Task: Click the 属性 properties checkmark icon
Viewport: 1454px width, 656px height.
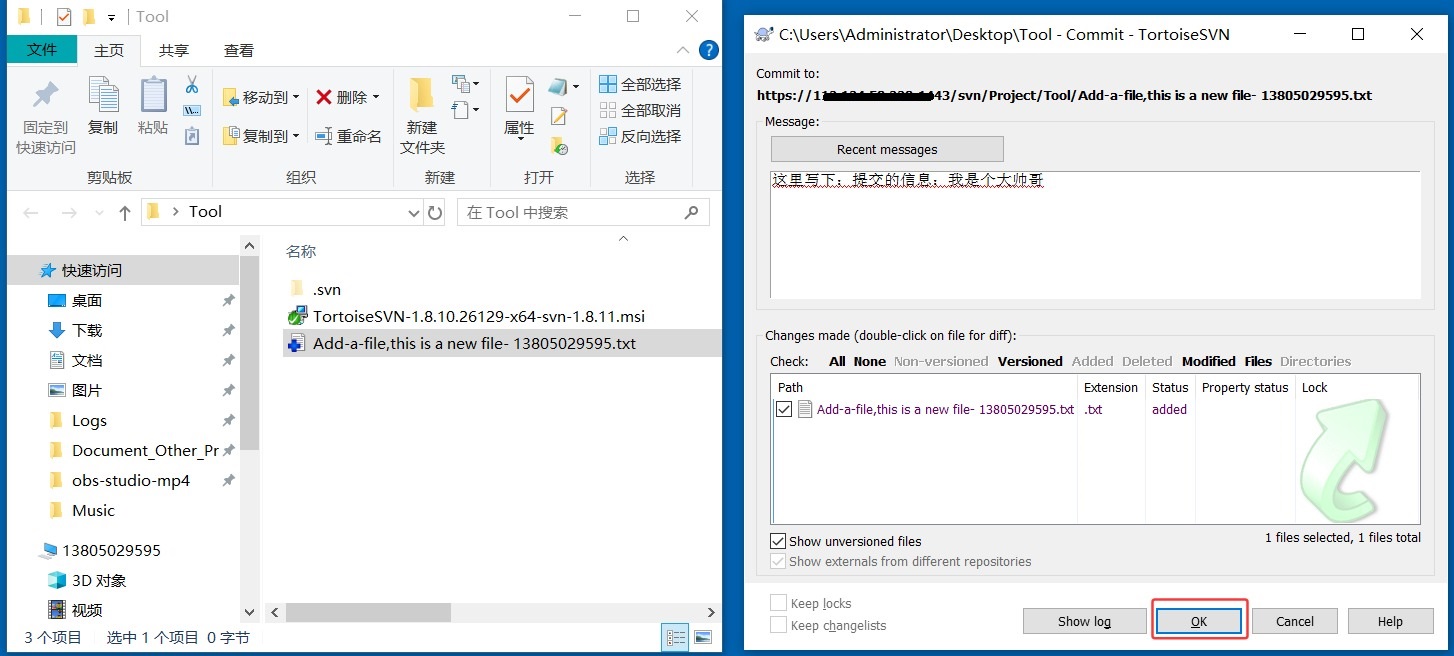Action: [519, 95]
